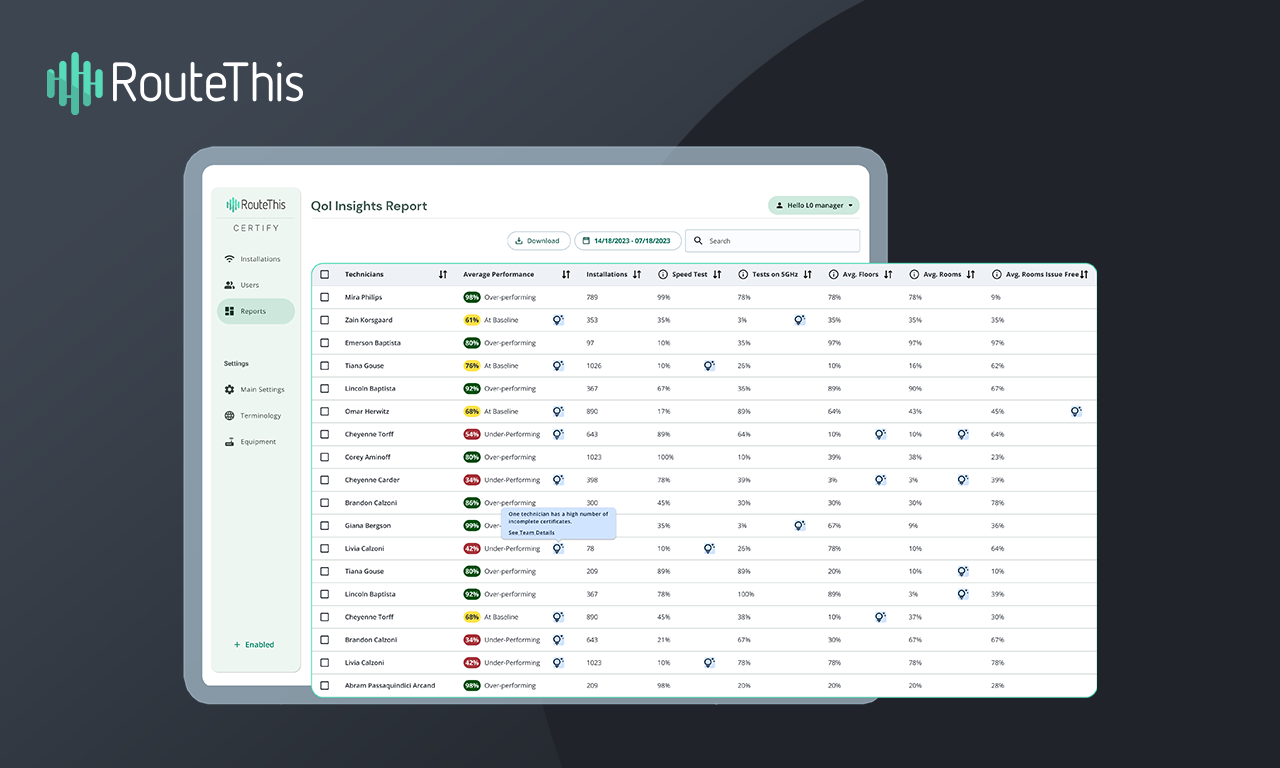Open Omar Herwitz's Avg. Rooms Issue Free lightbulb
The height and width of the screenshot is (768, 1280).
point(1076,411)
